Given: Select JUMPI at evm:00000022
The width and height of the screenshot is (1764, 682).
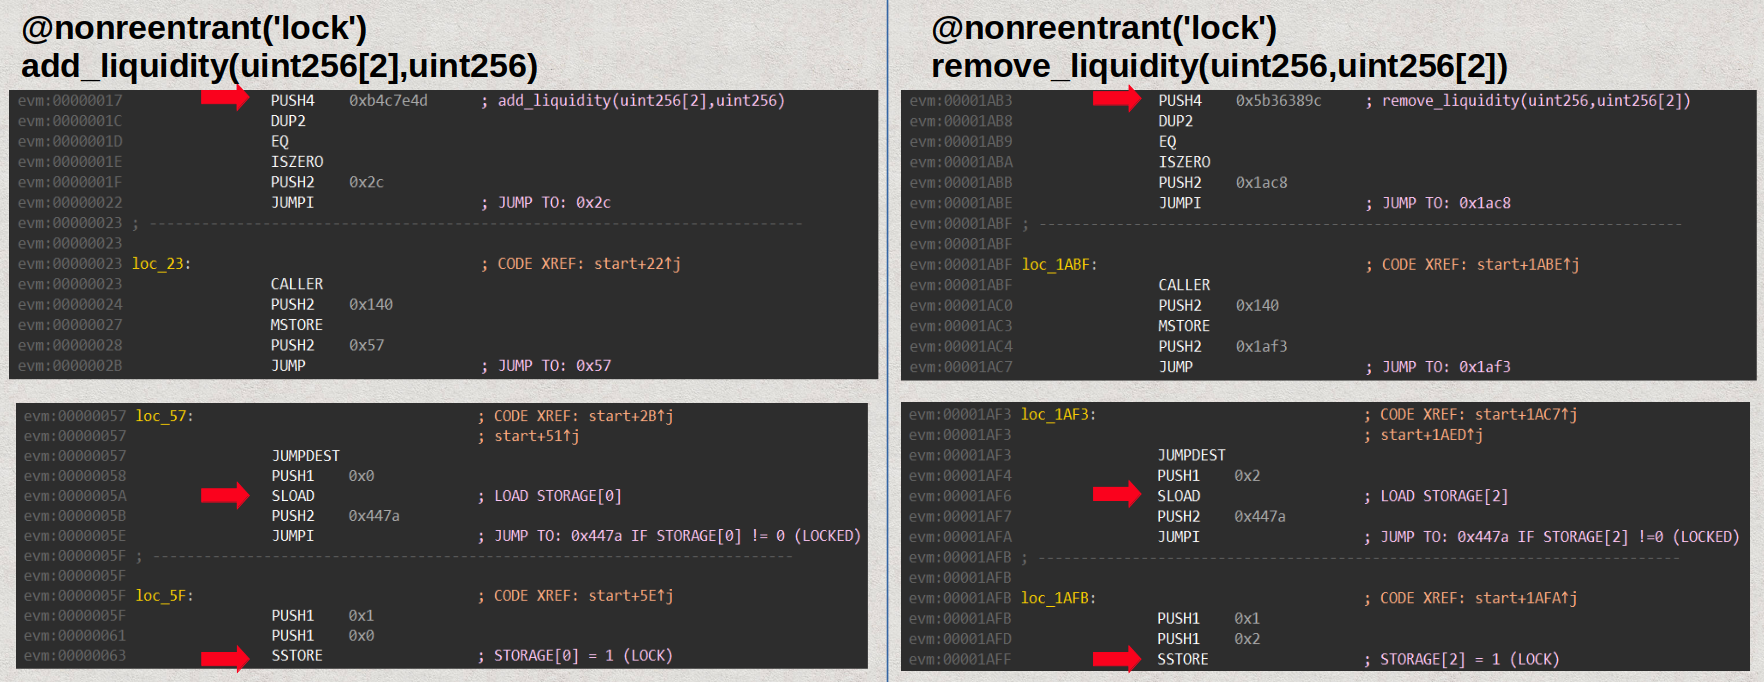Looking at the screenshot, I should 292,202.
